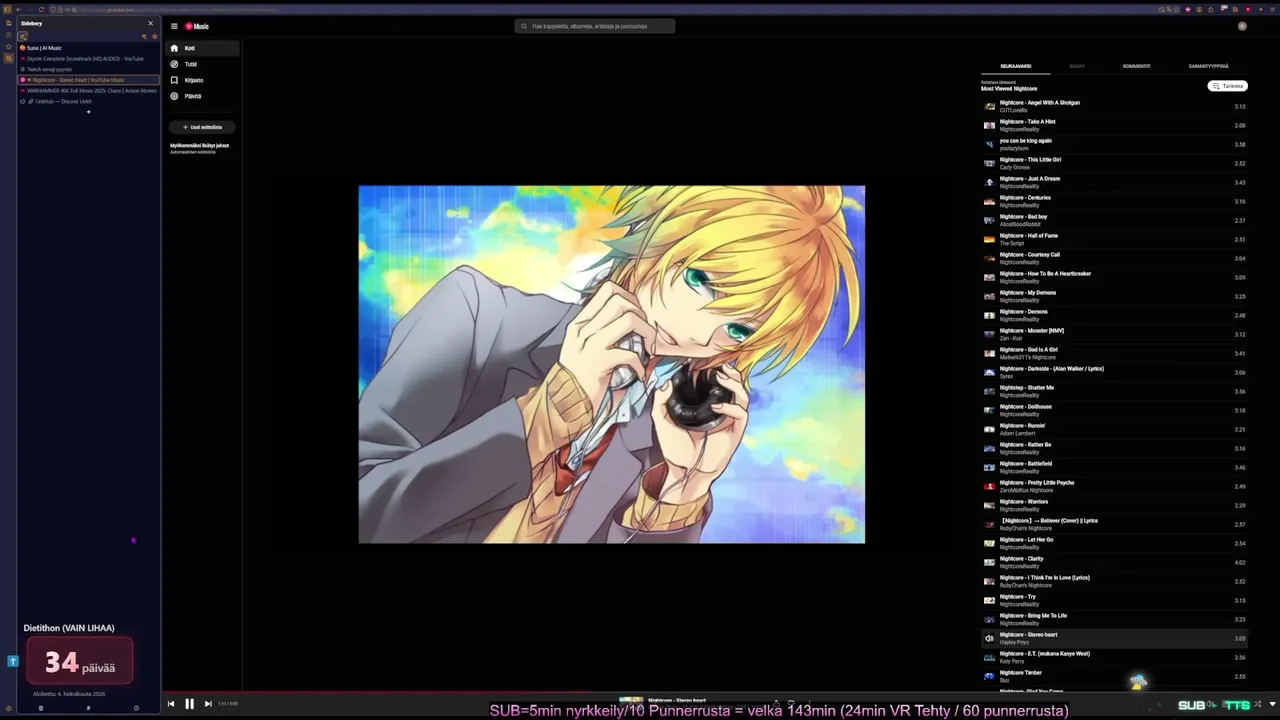Screen dimensions: 1280x720
Task: Click the search magnifier icon in the search bar
Action: point(523,26)
